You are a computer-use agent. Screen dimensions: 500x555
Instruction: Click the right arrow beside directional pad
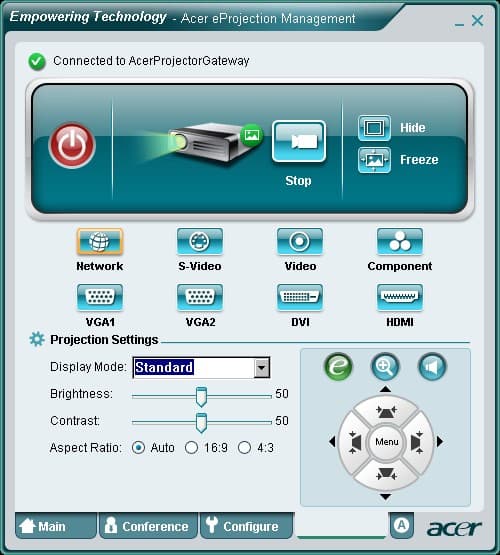[439, 441]
